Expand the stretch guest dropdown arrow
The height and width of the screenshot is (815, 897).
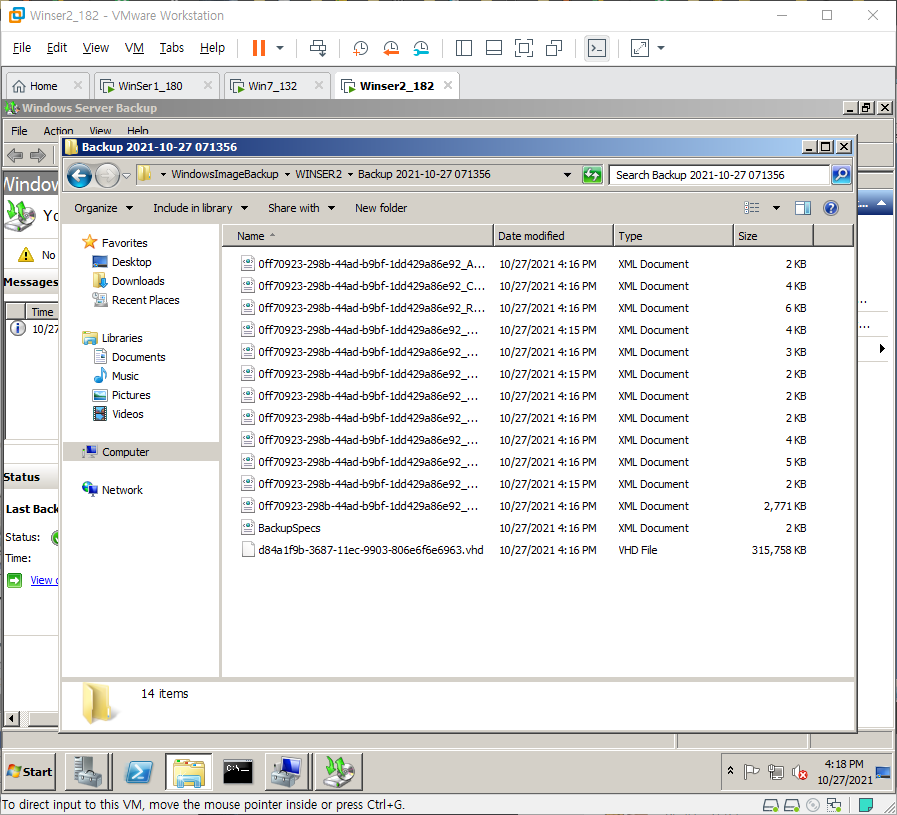point(661,48)
